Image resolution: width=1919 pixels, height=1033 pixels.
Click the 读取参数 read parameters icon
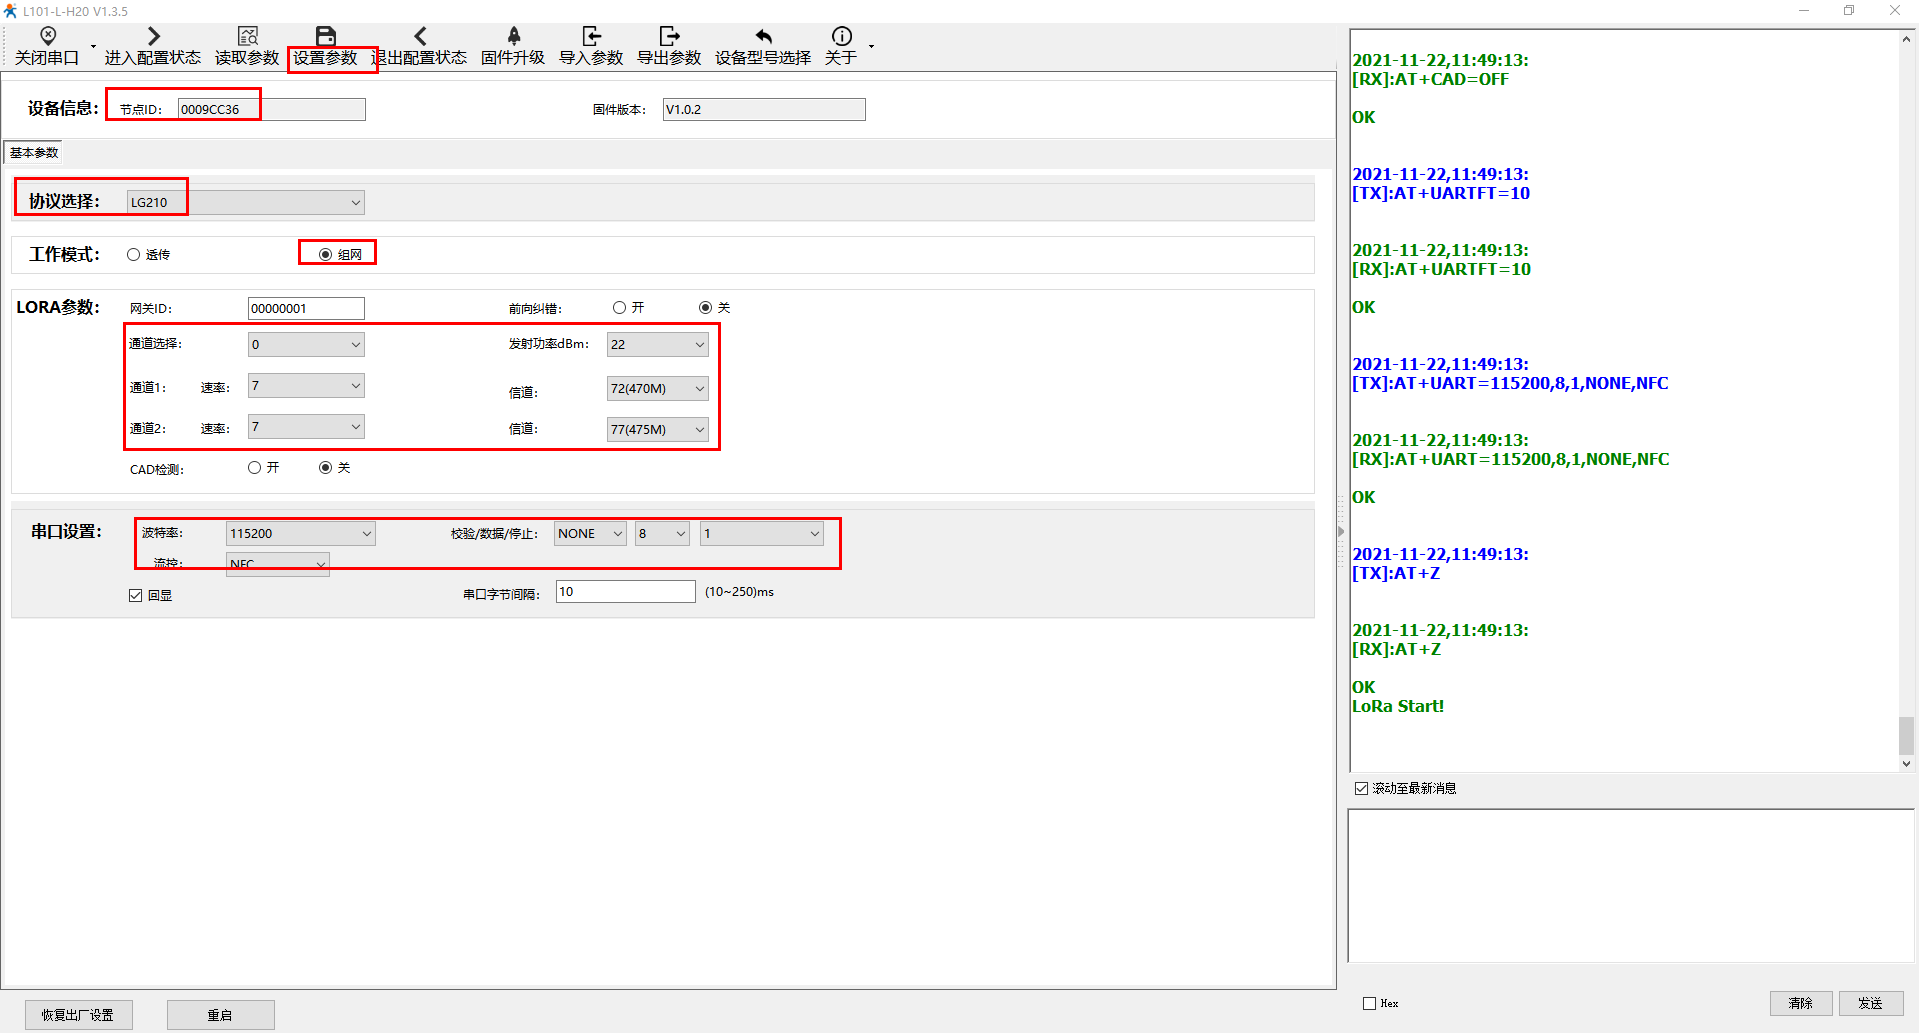pos(247,37)
